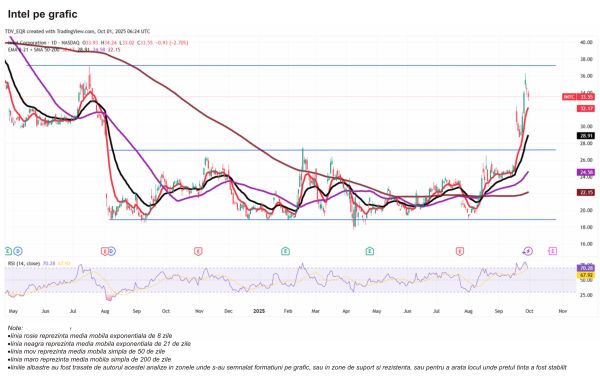The height and width of the screenshot is (379, 600).
Task: Click the Apr label on the time axis
Action: click(x=346, y=311)
